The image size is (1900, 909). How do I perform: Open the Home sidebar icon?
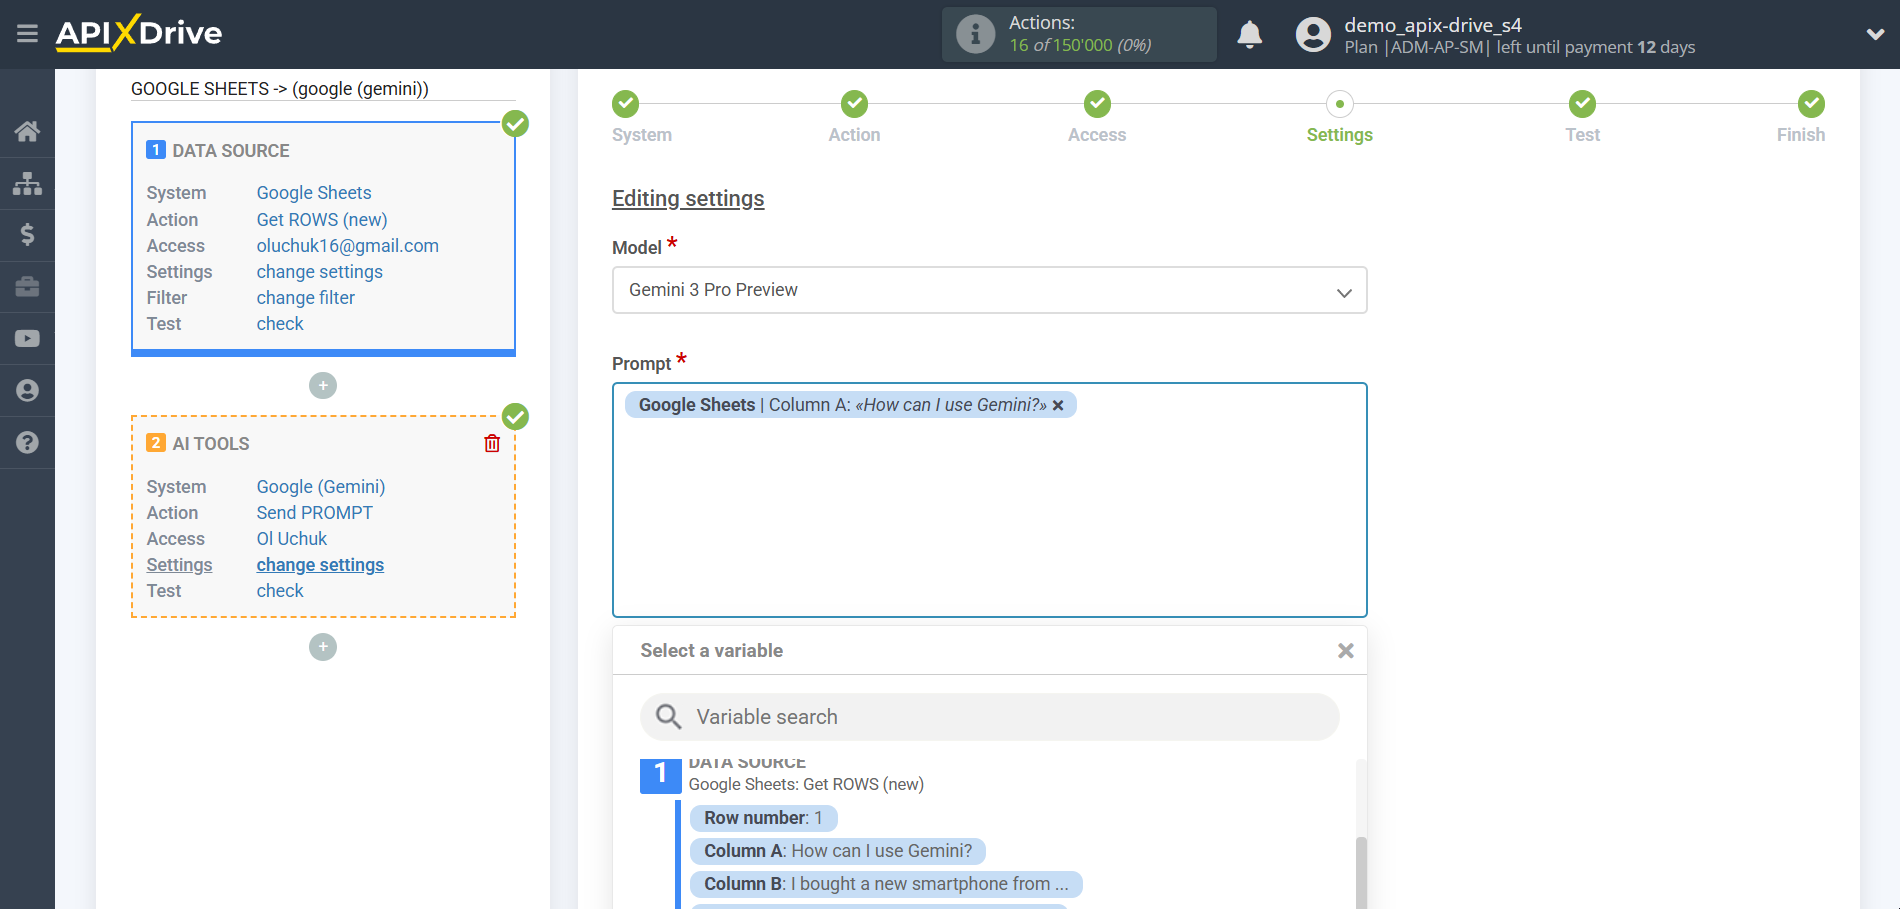pyautogui.click(x=27, y=131)
